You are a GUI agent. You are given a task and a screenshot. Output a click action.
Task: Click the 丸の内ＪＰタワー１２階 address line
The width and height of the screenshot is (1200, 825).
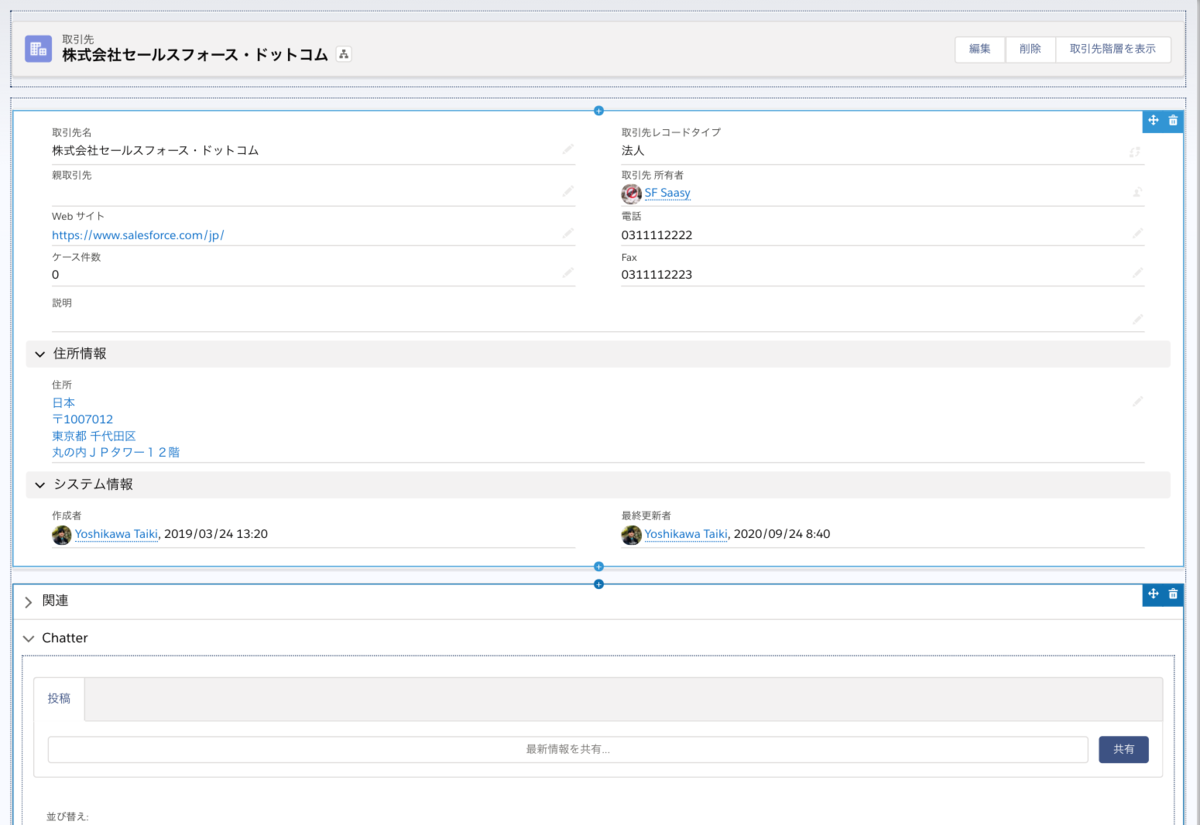pos(116,452)
